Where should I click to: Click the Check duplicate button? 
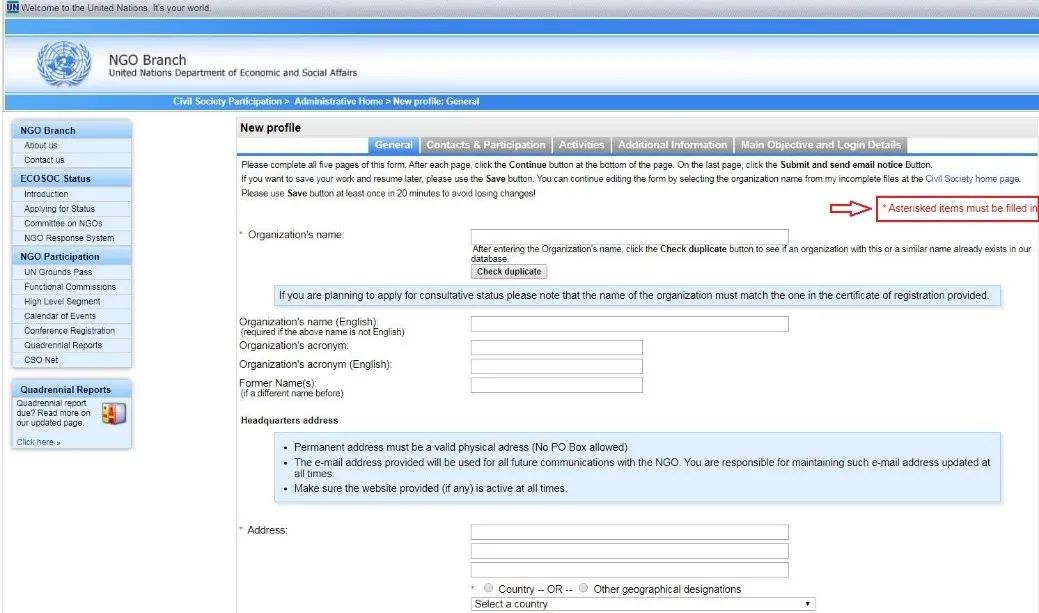pos(509,272)
